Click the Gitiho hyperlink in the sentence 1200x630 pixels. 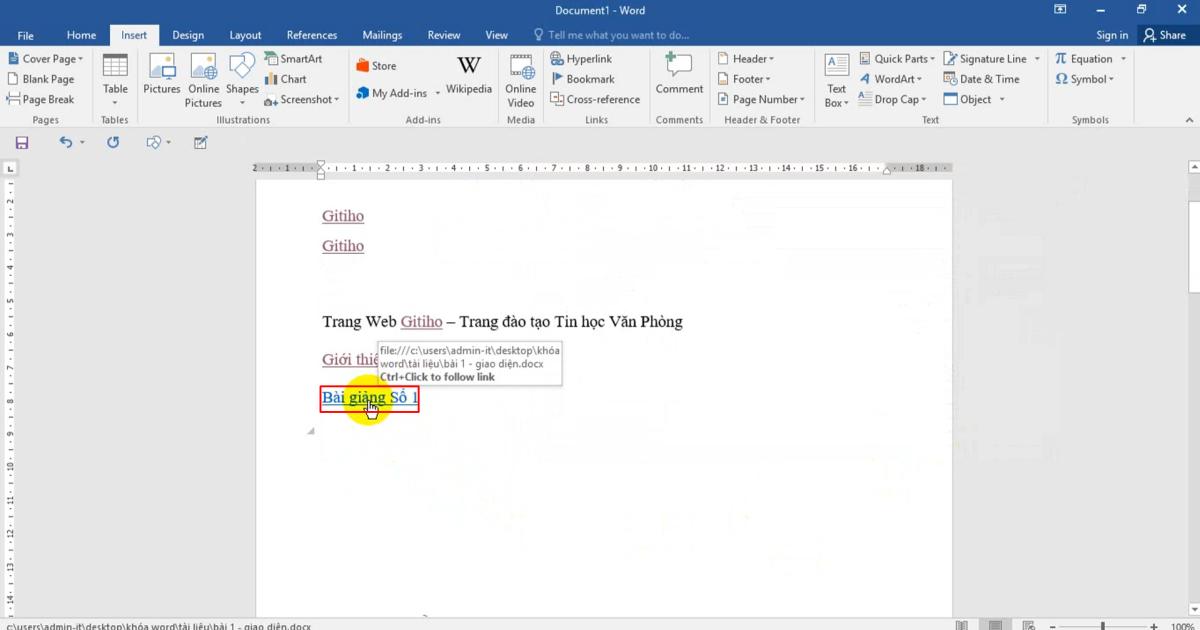click(x=421, y=321)
